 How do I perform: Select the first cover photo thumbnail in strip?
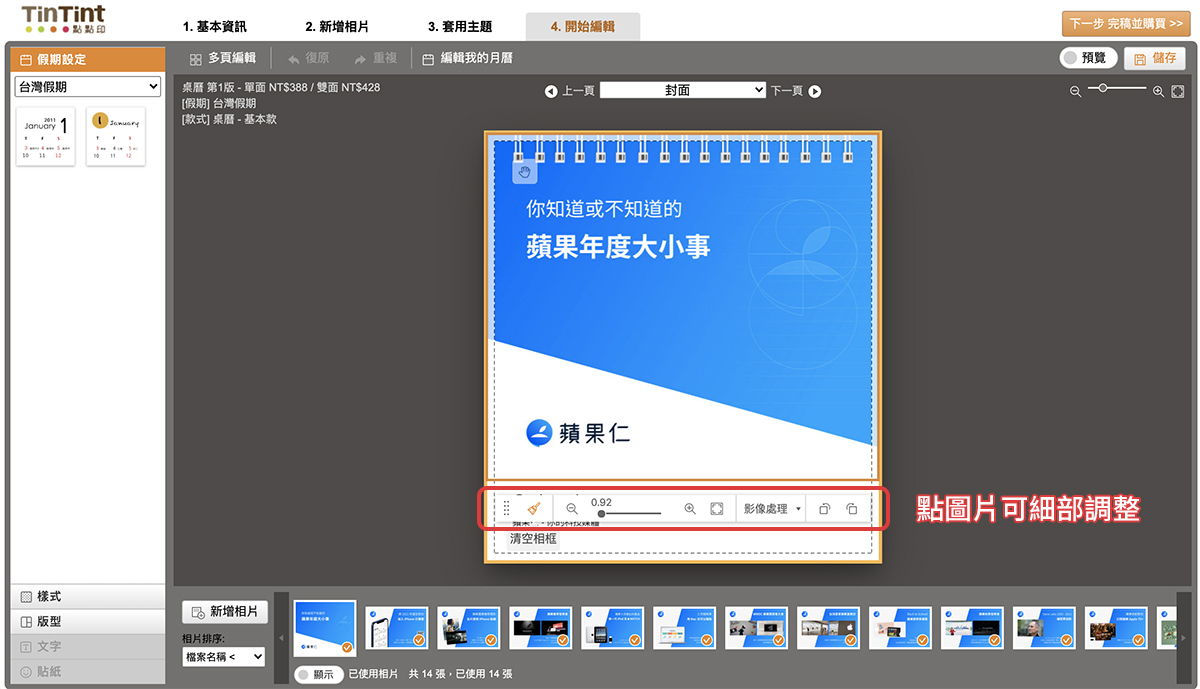(325, 628)
